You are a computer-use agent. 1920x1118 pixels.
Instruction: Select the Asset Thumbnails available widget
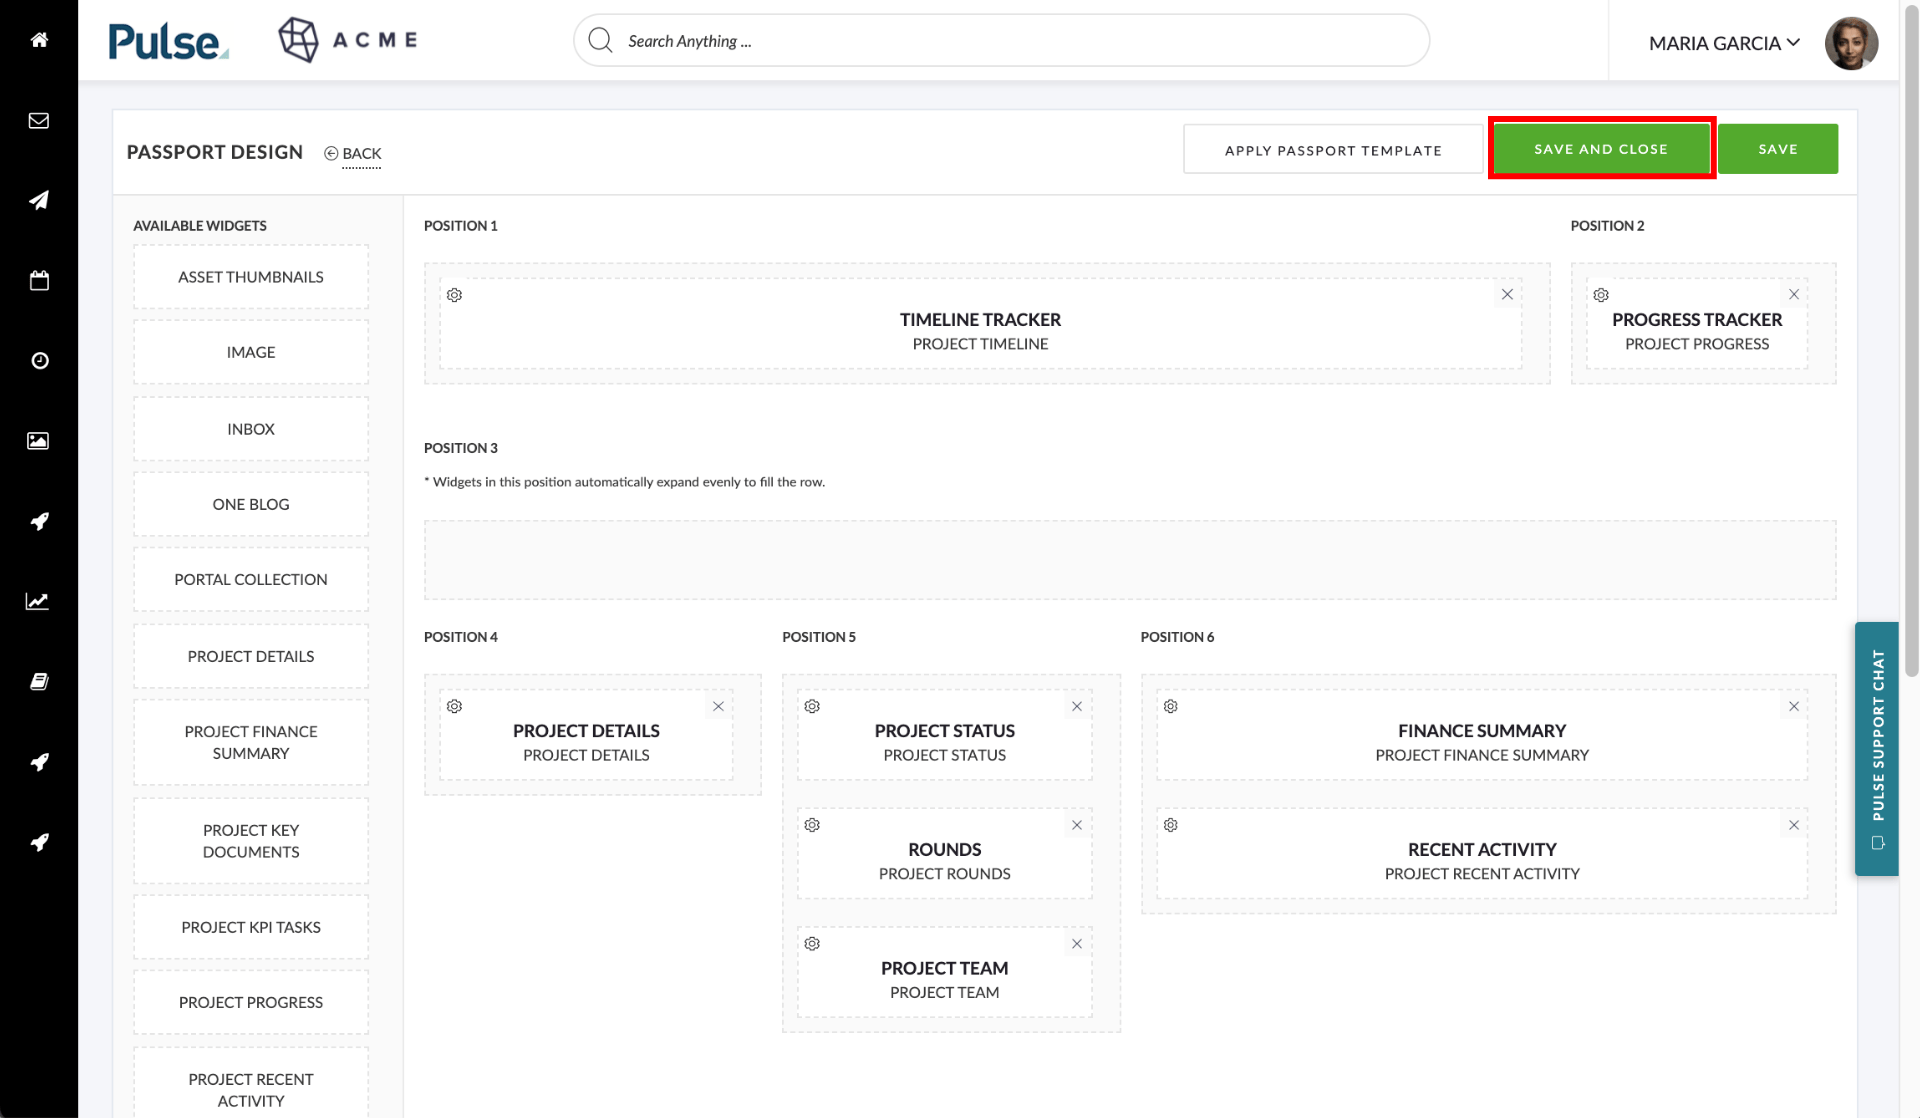point(251,277)
